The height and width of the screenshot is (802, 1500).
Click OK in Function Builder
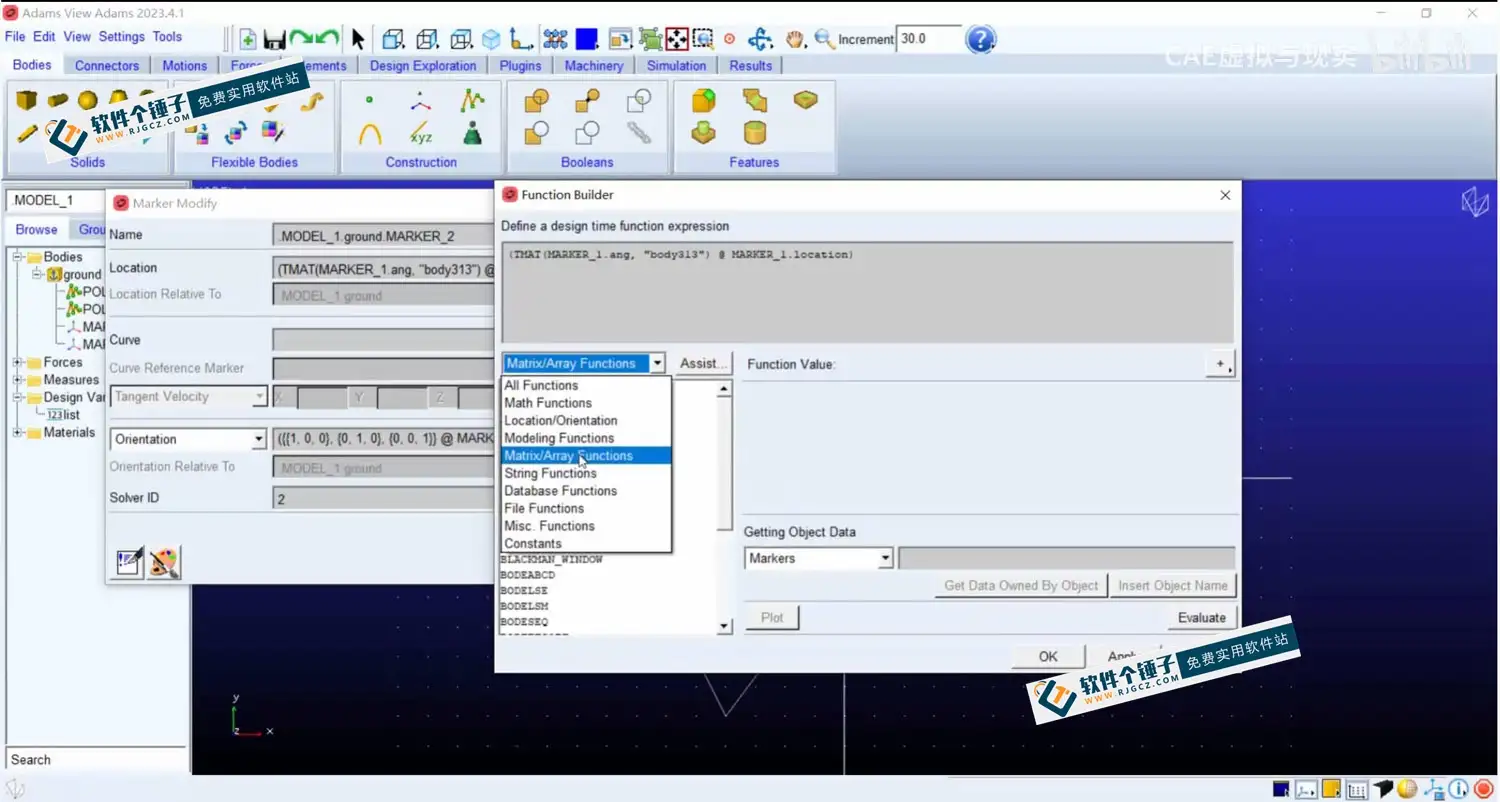tap(1048, 657)
